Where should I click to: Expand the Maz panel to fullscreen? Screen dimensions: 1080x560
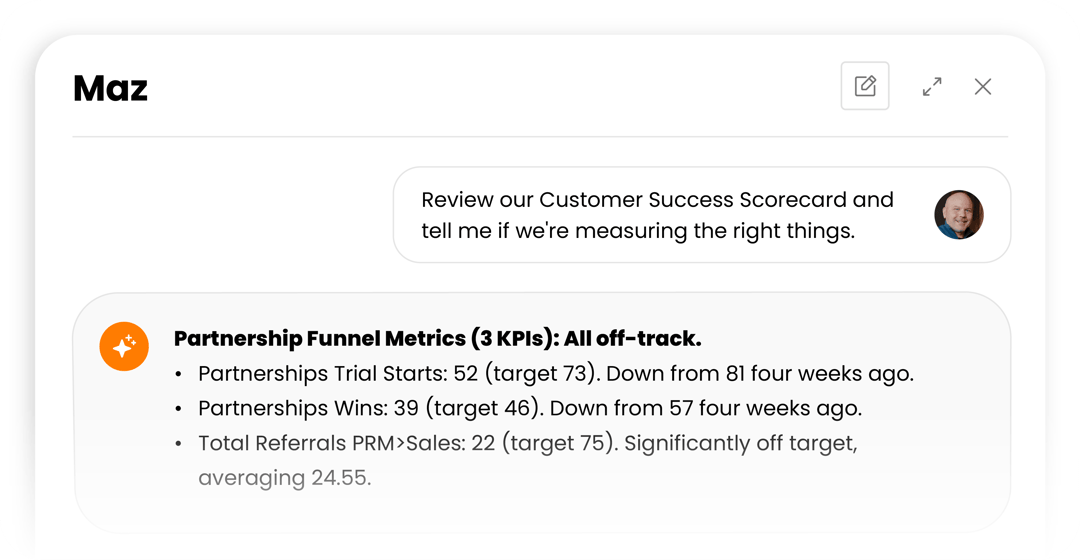[x=932, y=87]
